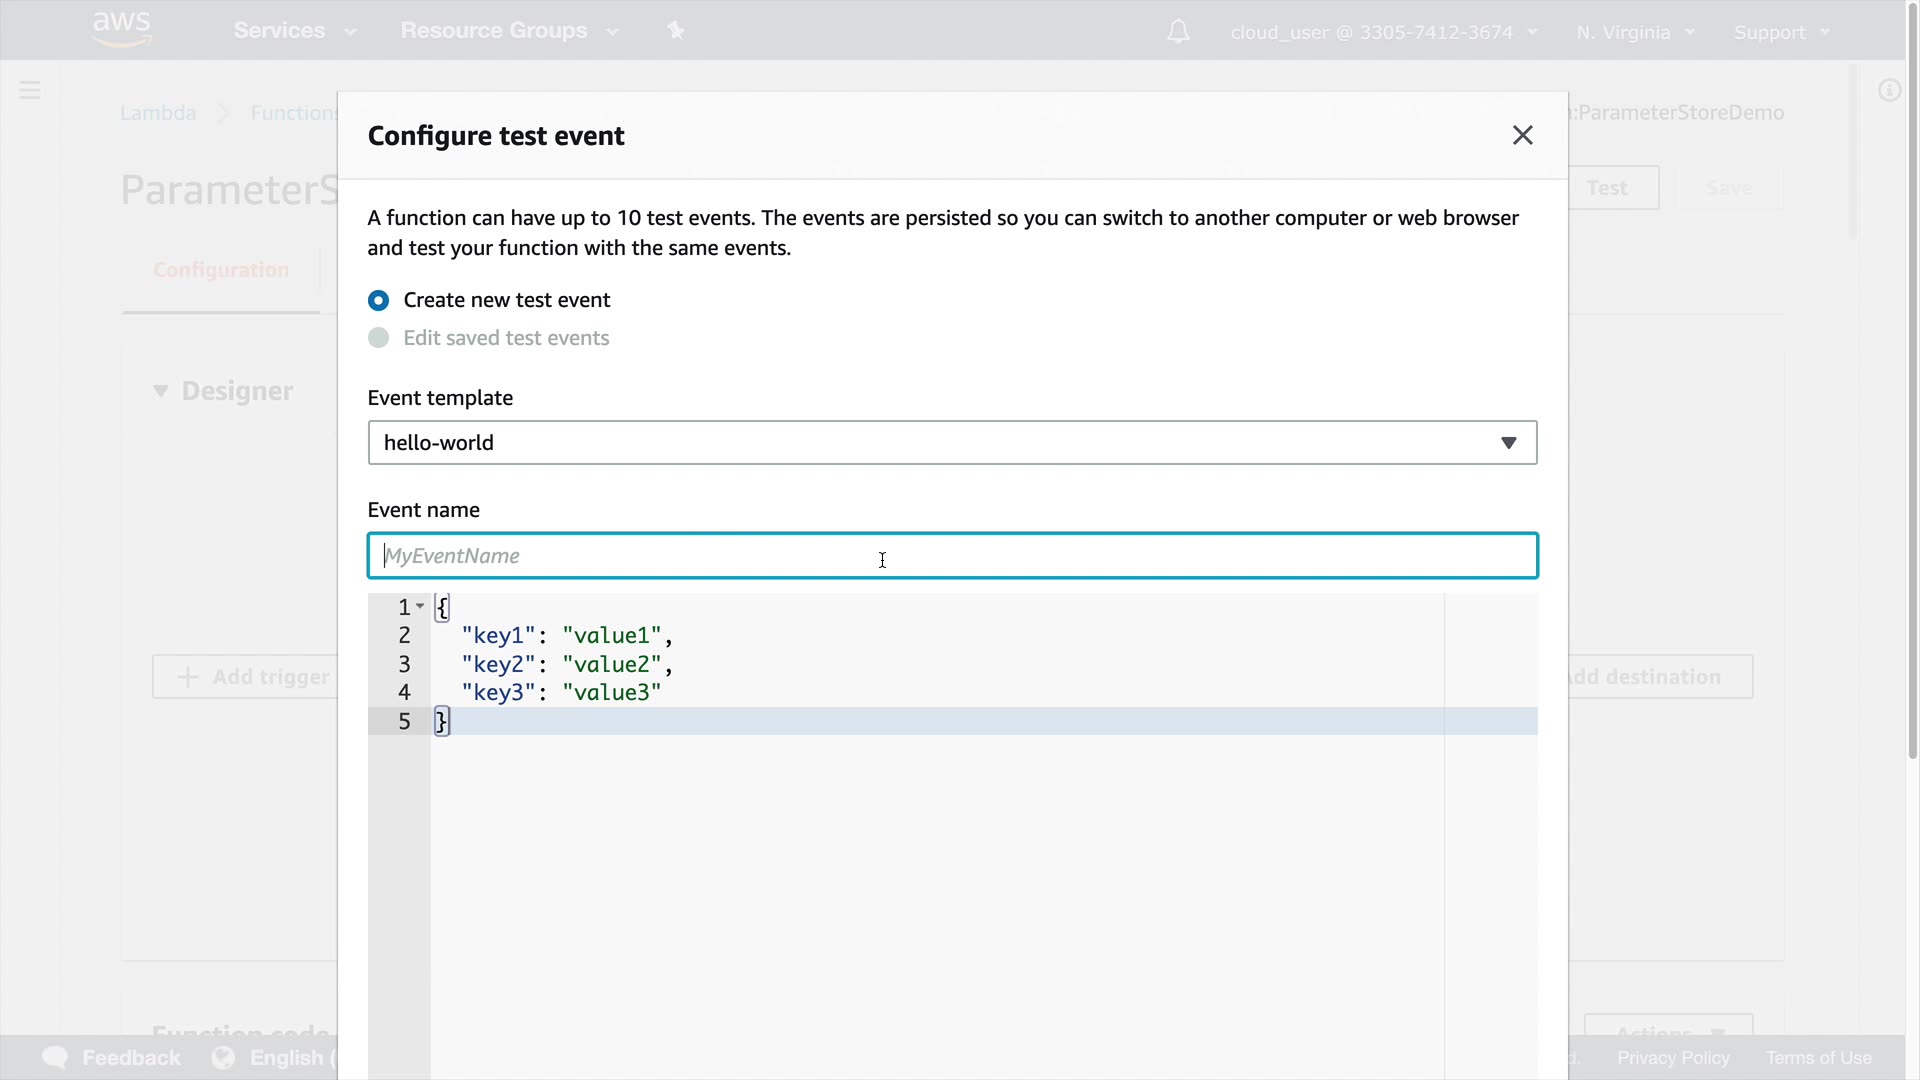This screenshot has height=1080, width=1920.
Task: Click the Event name input field
Action: [x=951, y=556]
